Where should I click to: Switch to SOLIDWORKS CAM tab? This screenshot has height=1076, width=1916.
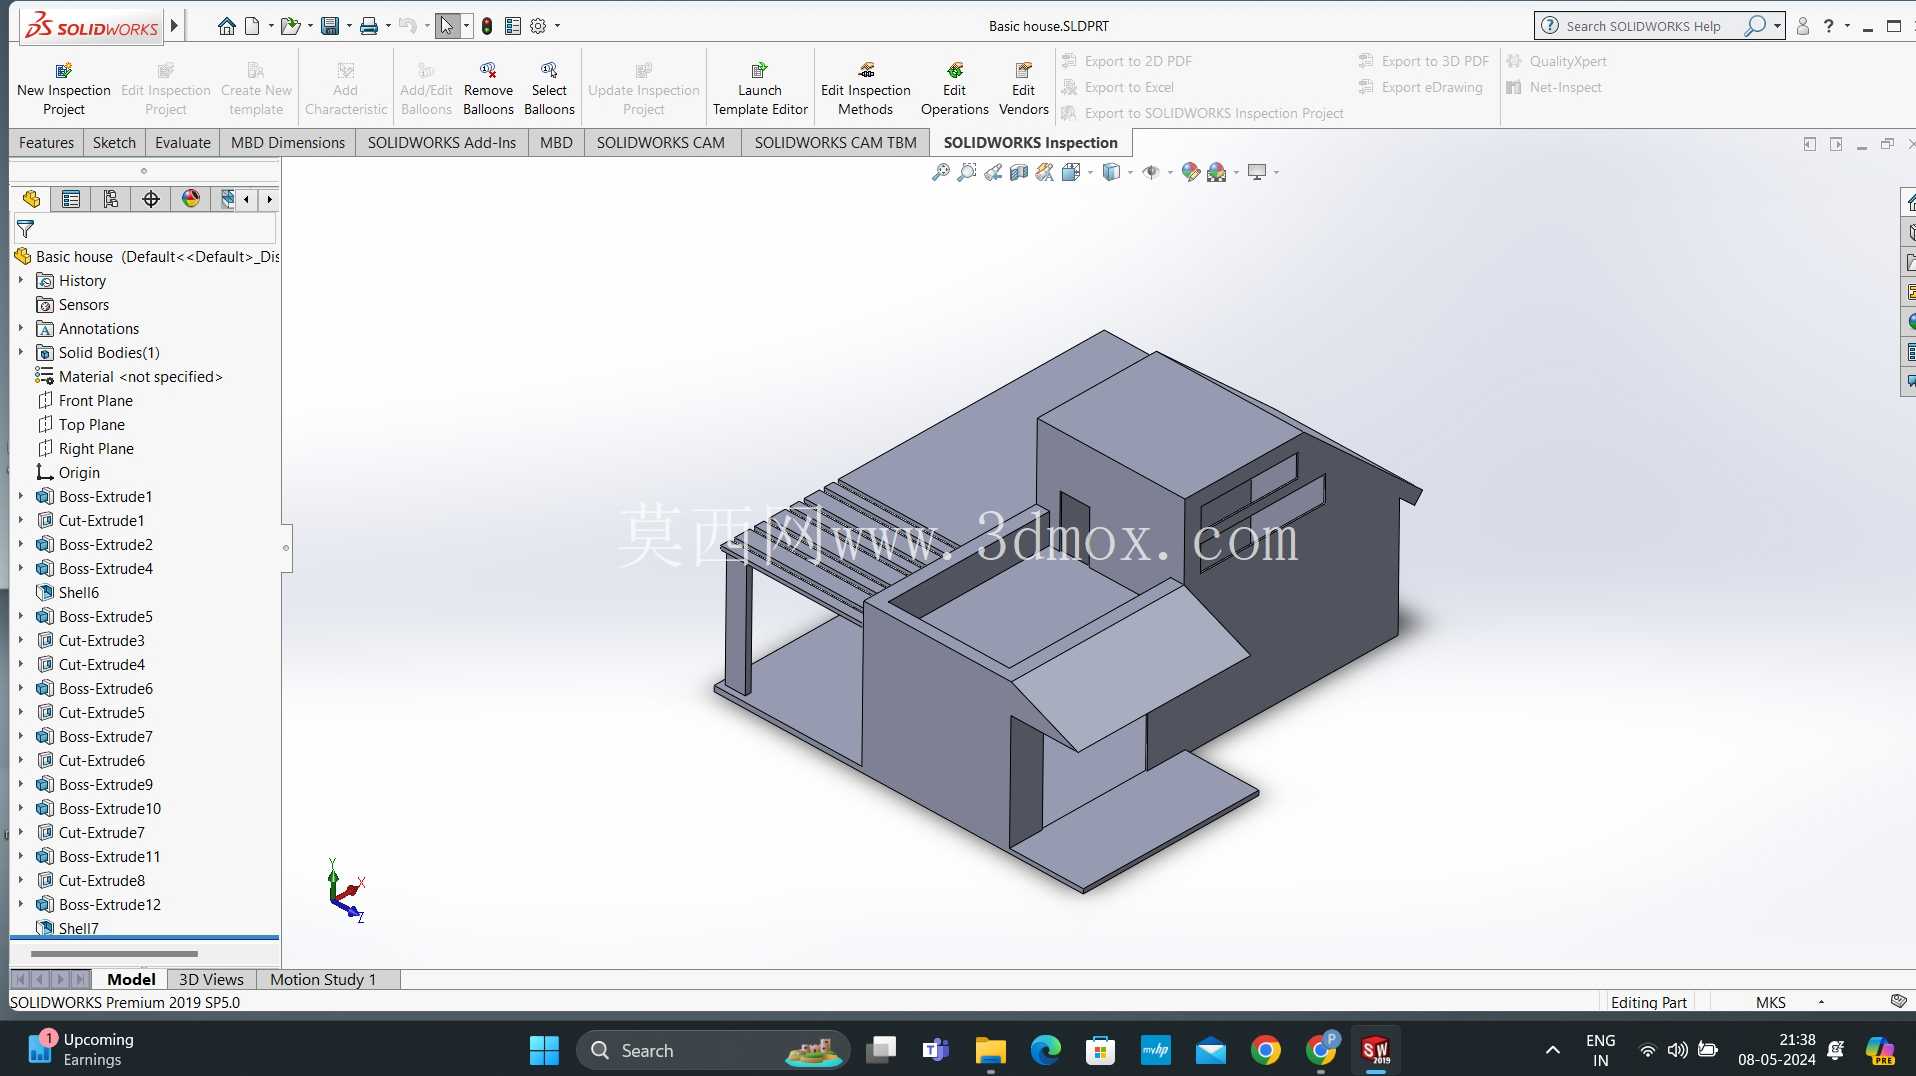[x=660, y=142]
